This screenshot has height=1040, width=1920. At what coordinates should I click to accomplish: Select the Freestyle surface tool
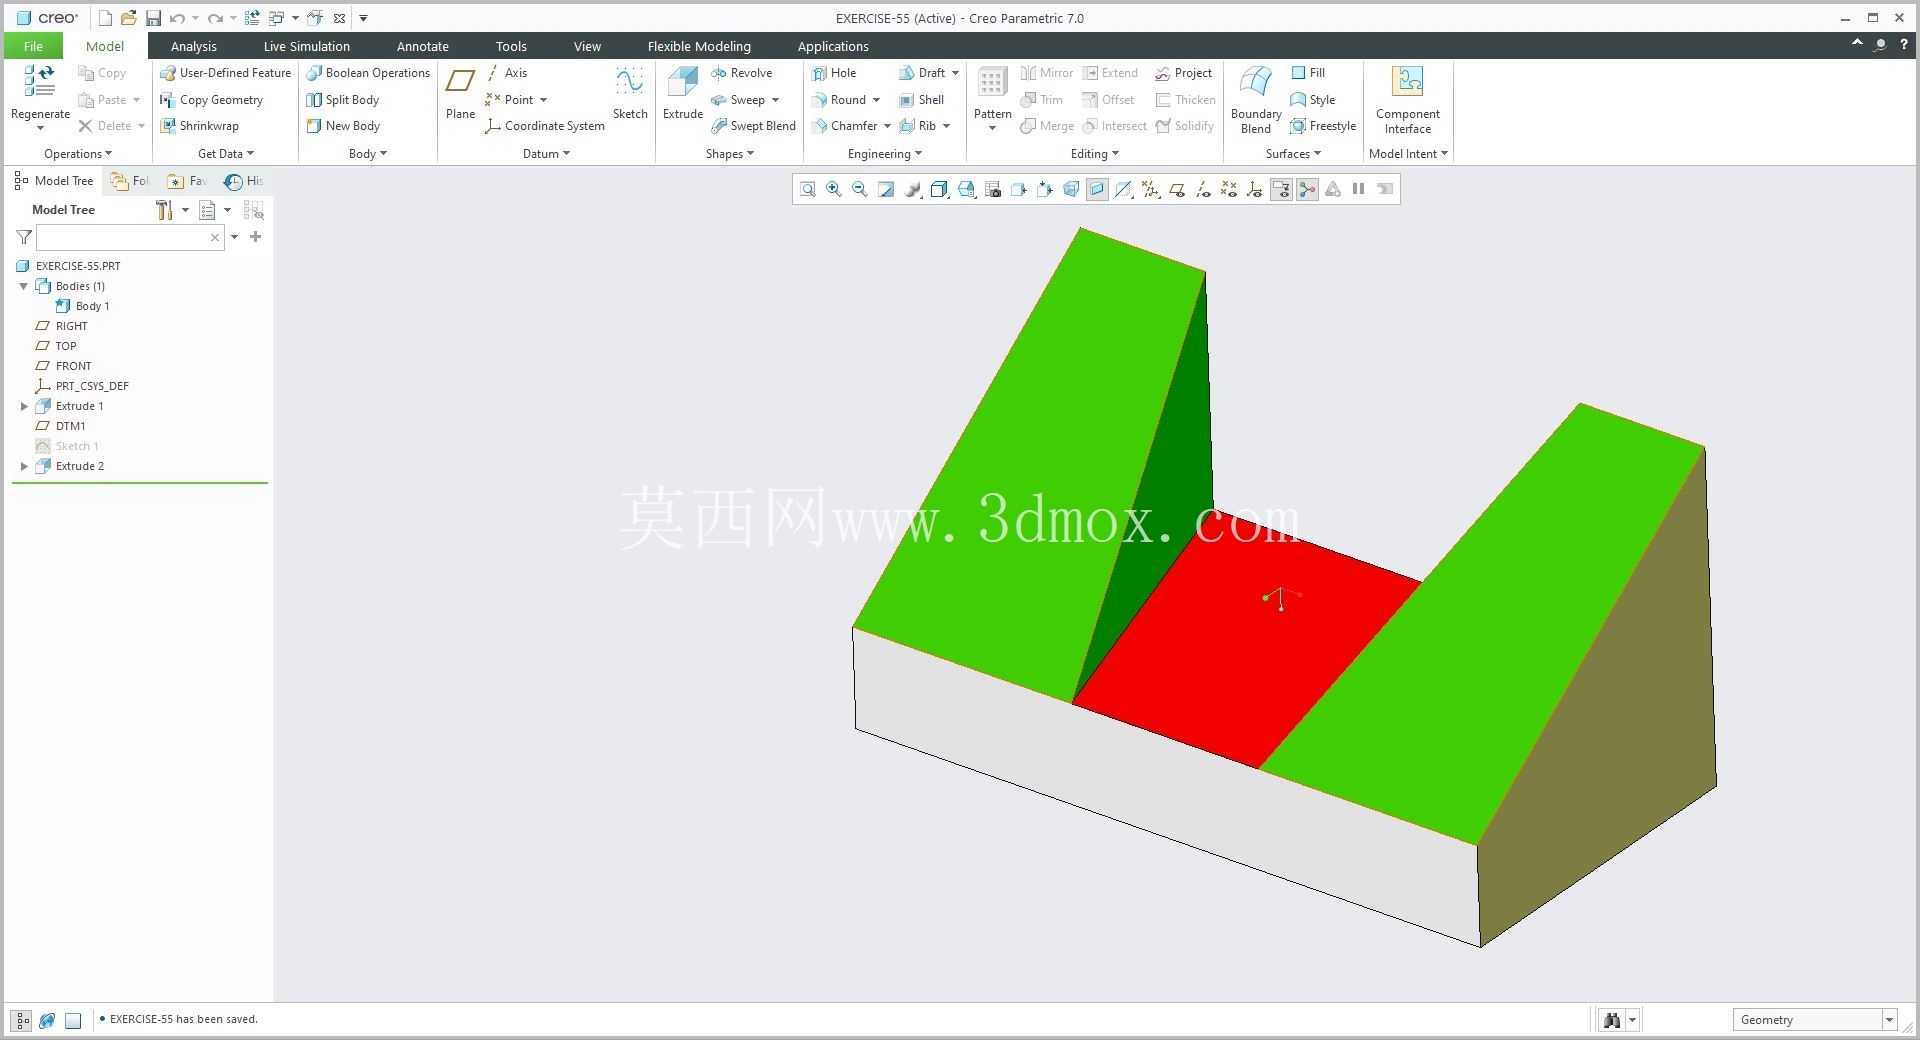click(x=1323, y=126)
